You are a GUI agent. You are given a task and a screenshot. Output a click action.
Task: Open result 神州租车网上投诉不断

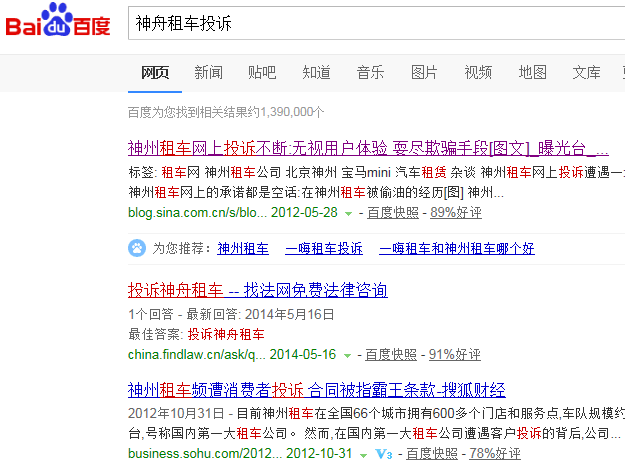368,149
